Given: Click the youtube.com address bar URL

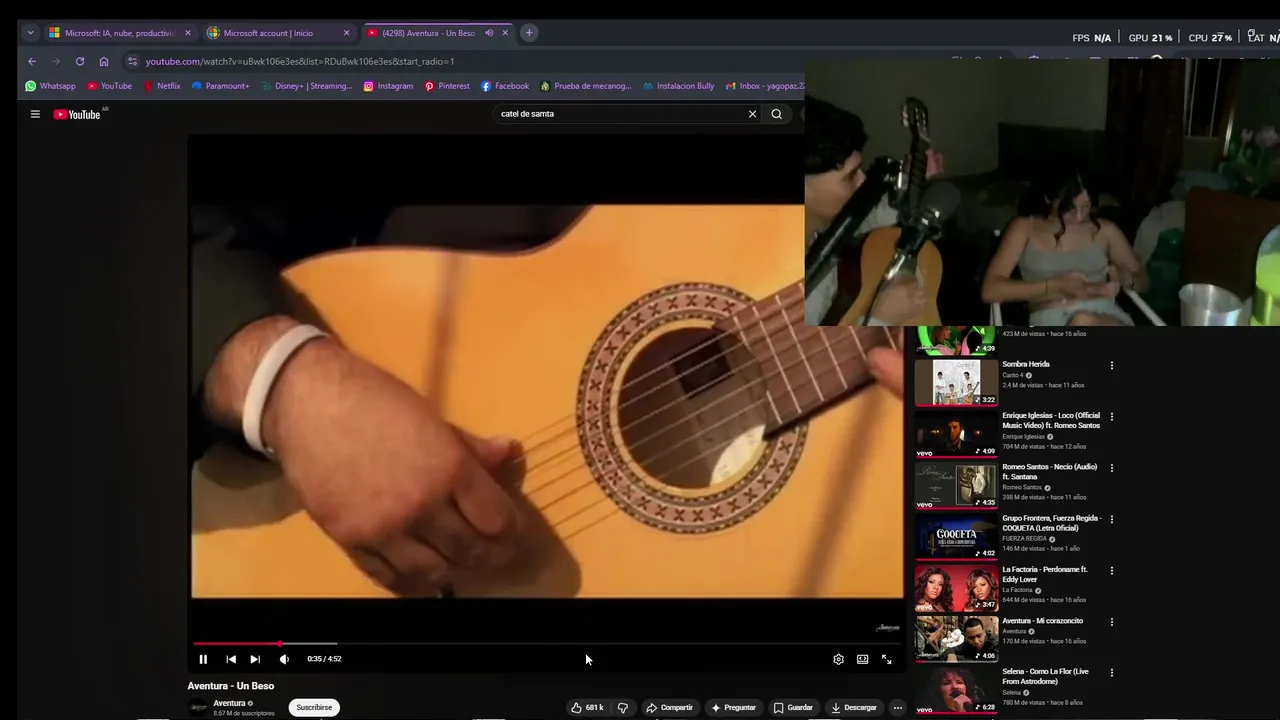Looking at the screenshot, I should tap(300, 61).
